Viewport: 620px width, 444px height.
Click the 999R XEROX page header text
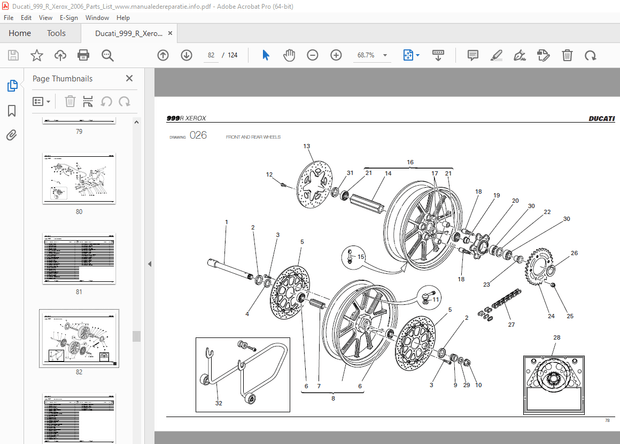186,118
